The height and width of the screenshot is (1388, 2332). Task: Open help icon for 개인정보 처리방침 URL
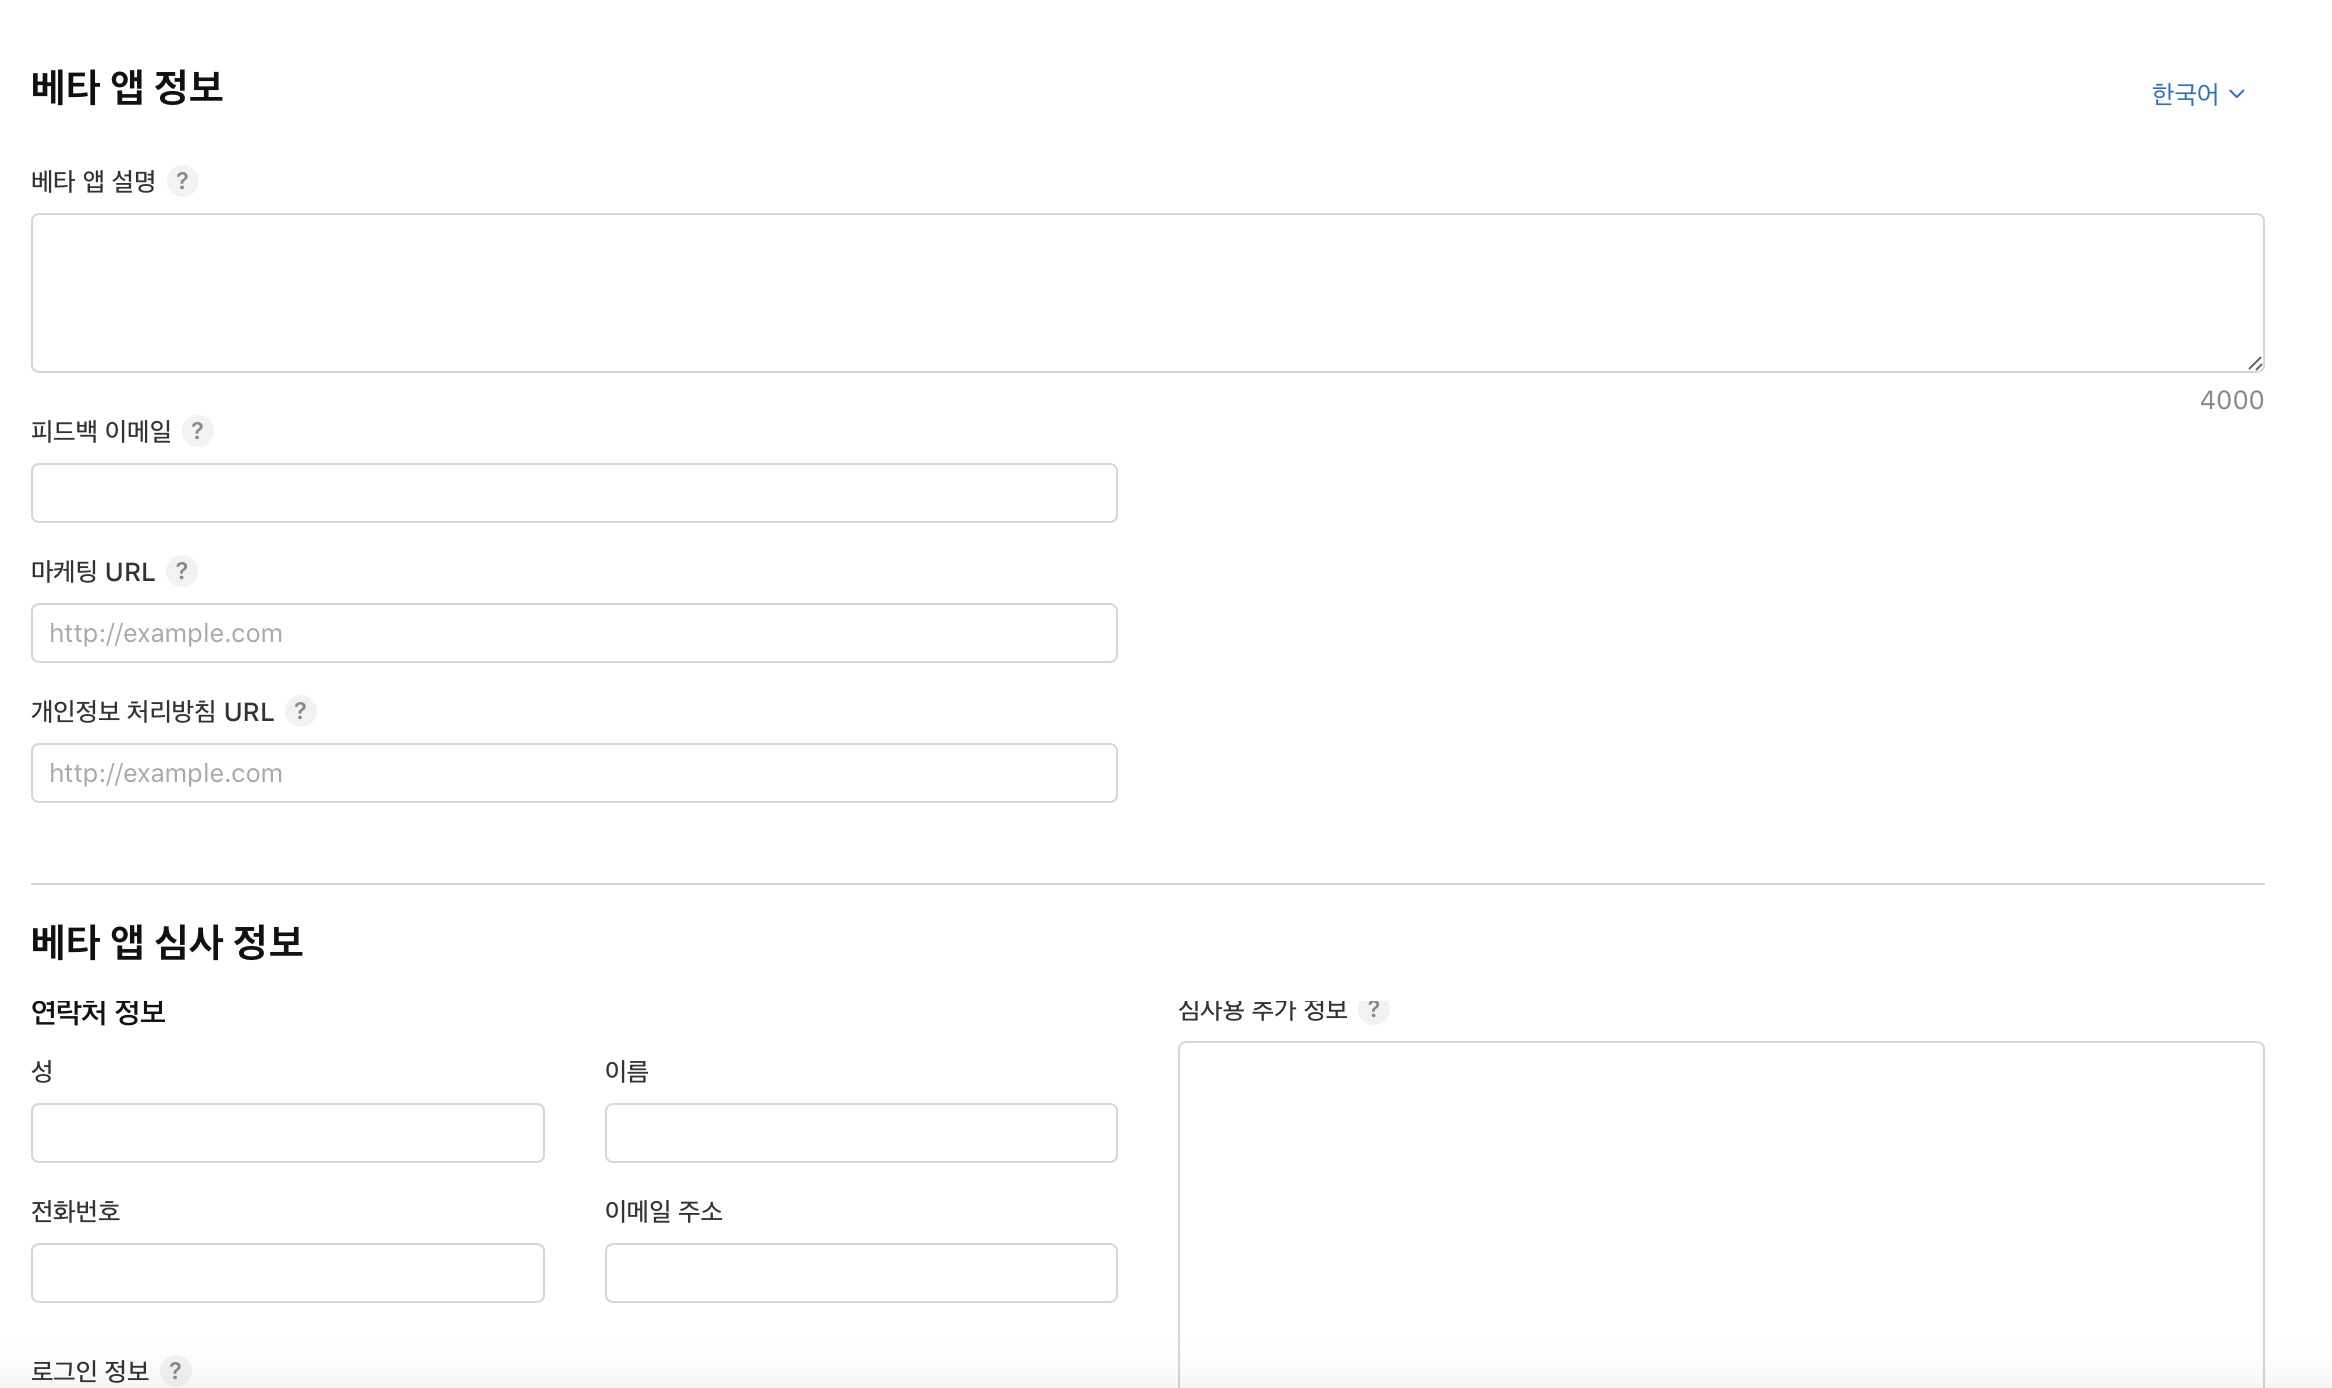pos(300,711)
